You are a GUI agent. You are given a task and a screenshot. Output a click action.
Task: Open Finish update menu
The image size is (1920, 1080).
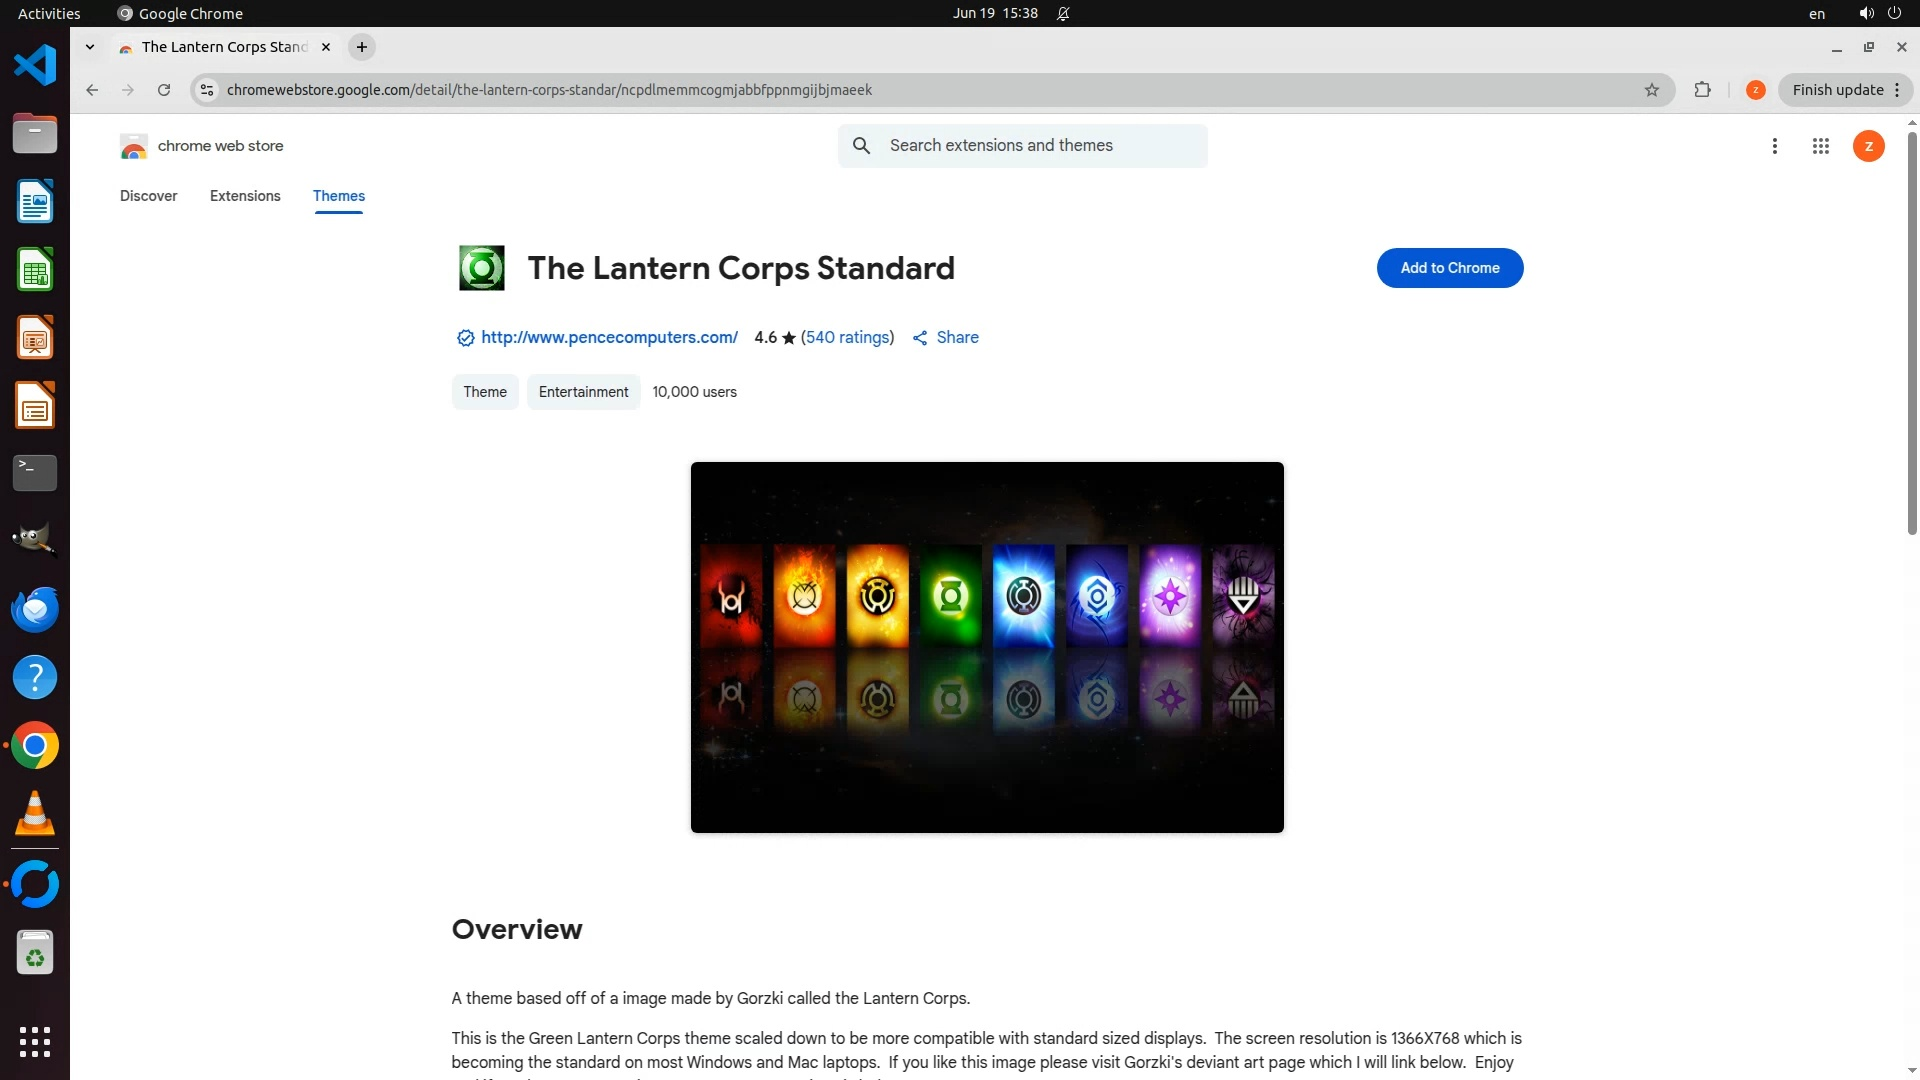[1845, 90]
